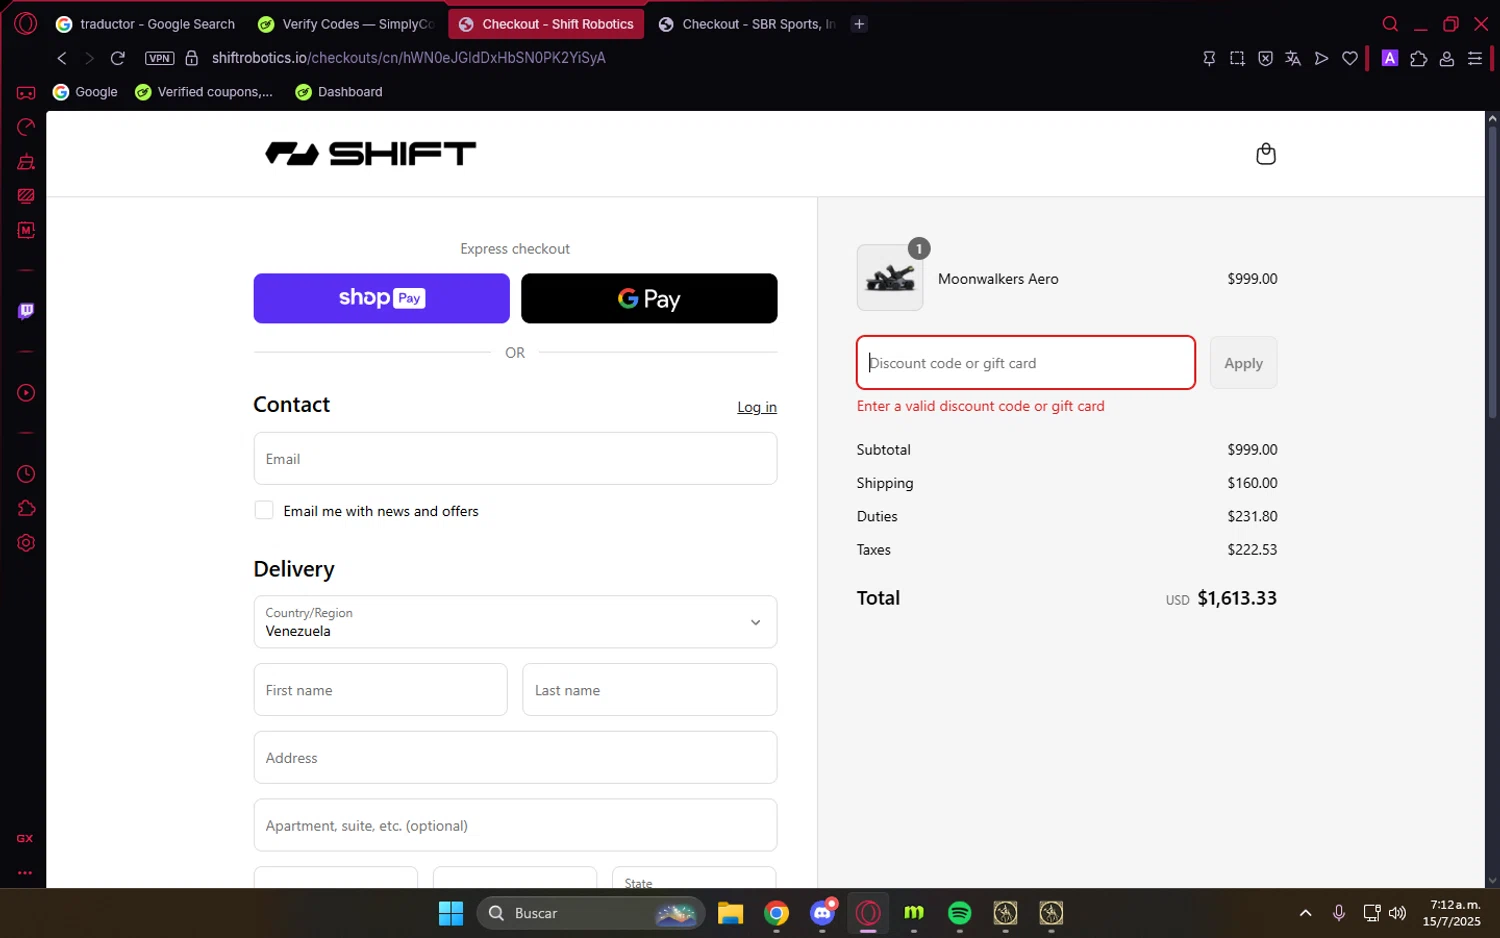Image resolution: width=1500 pixels, height=938 pixels.
Task: Focus the Email field
Action: [515, 458]
